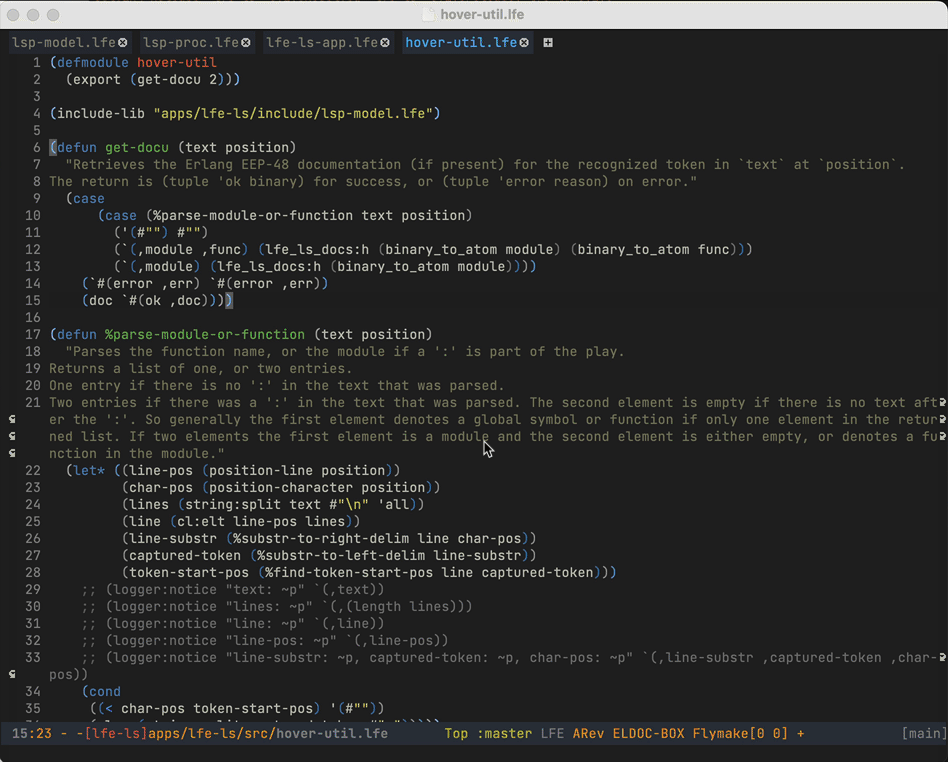The height and width of the screenshot is (762, 948).
Task: Click line number 1 in the gutter
Action: coord(37,62)
